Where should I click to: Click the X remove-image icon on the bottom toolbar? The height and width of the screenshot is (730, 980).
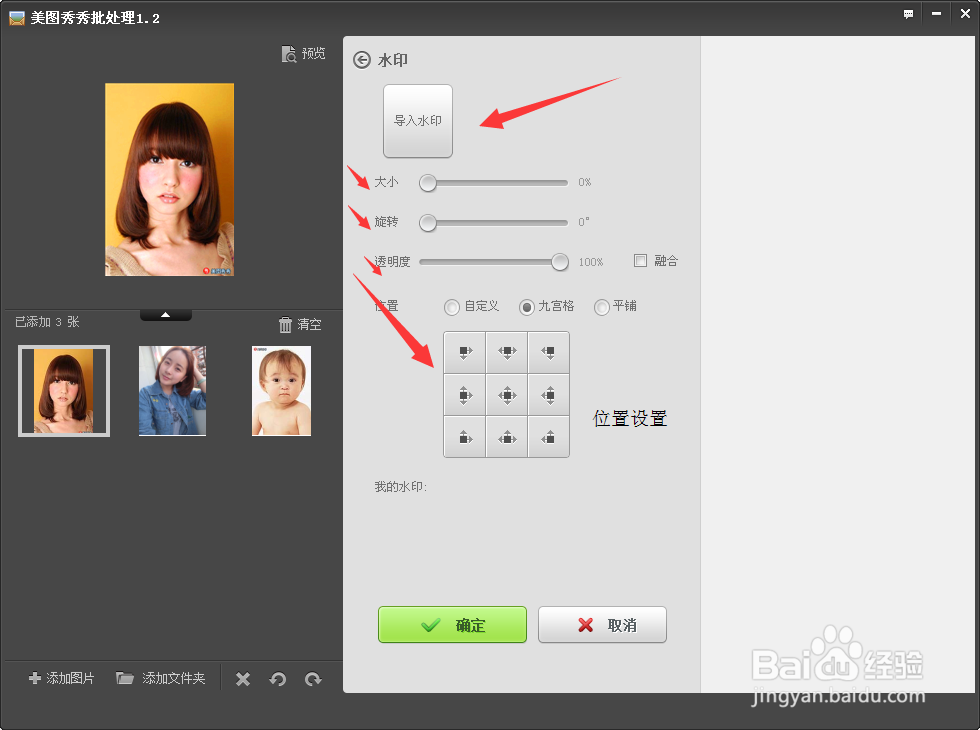(242, 678)
